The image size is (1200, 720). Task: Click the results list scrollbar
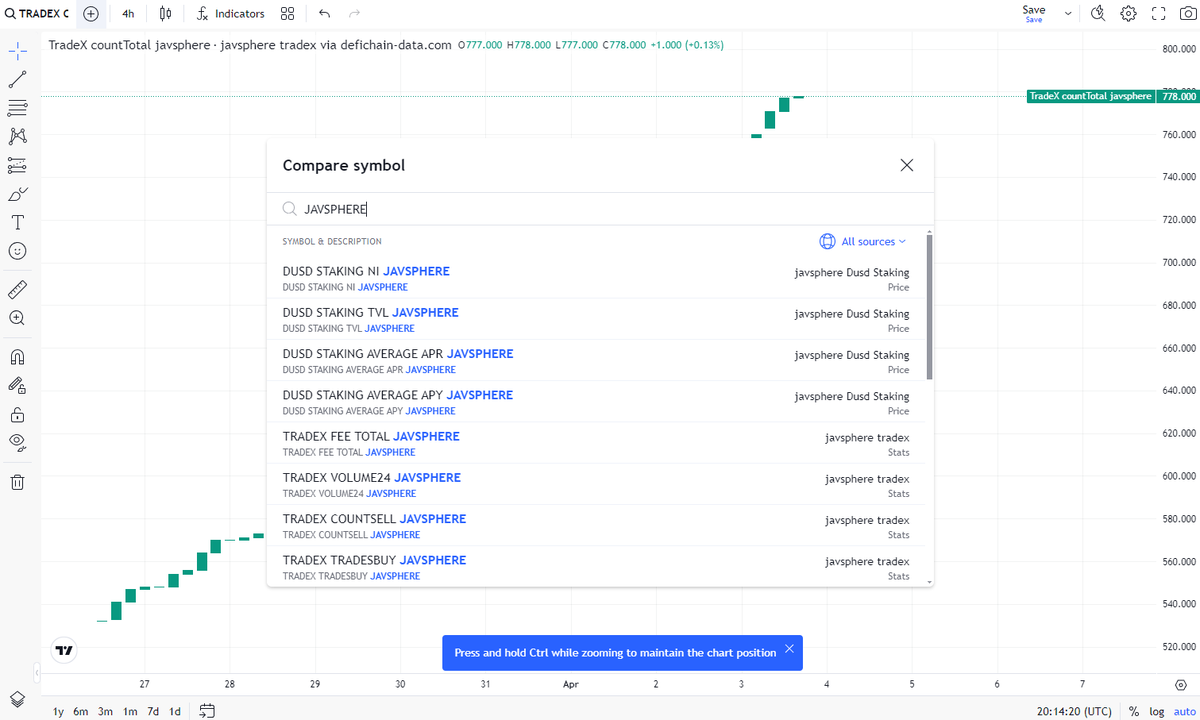point(930,307)
